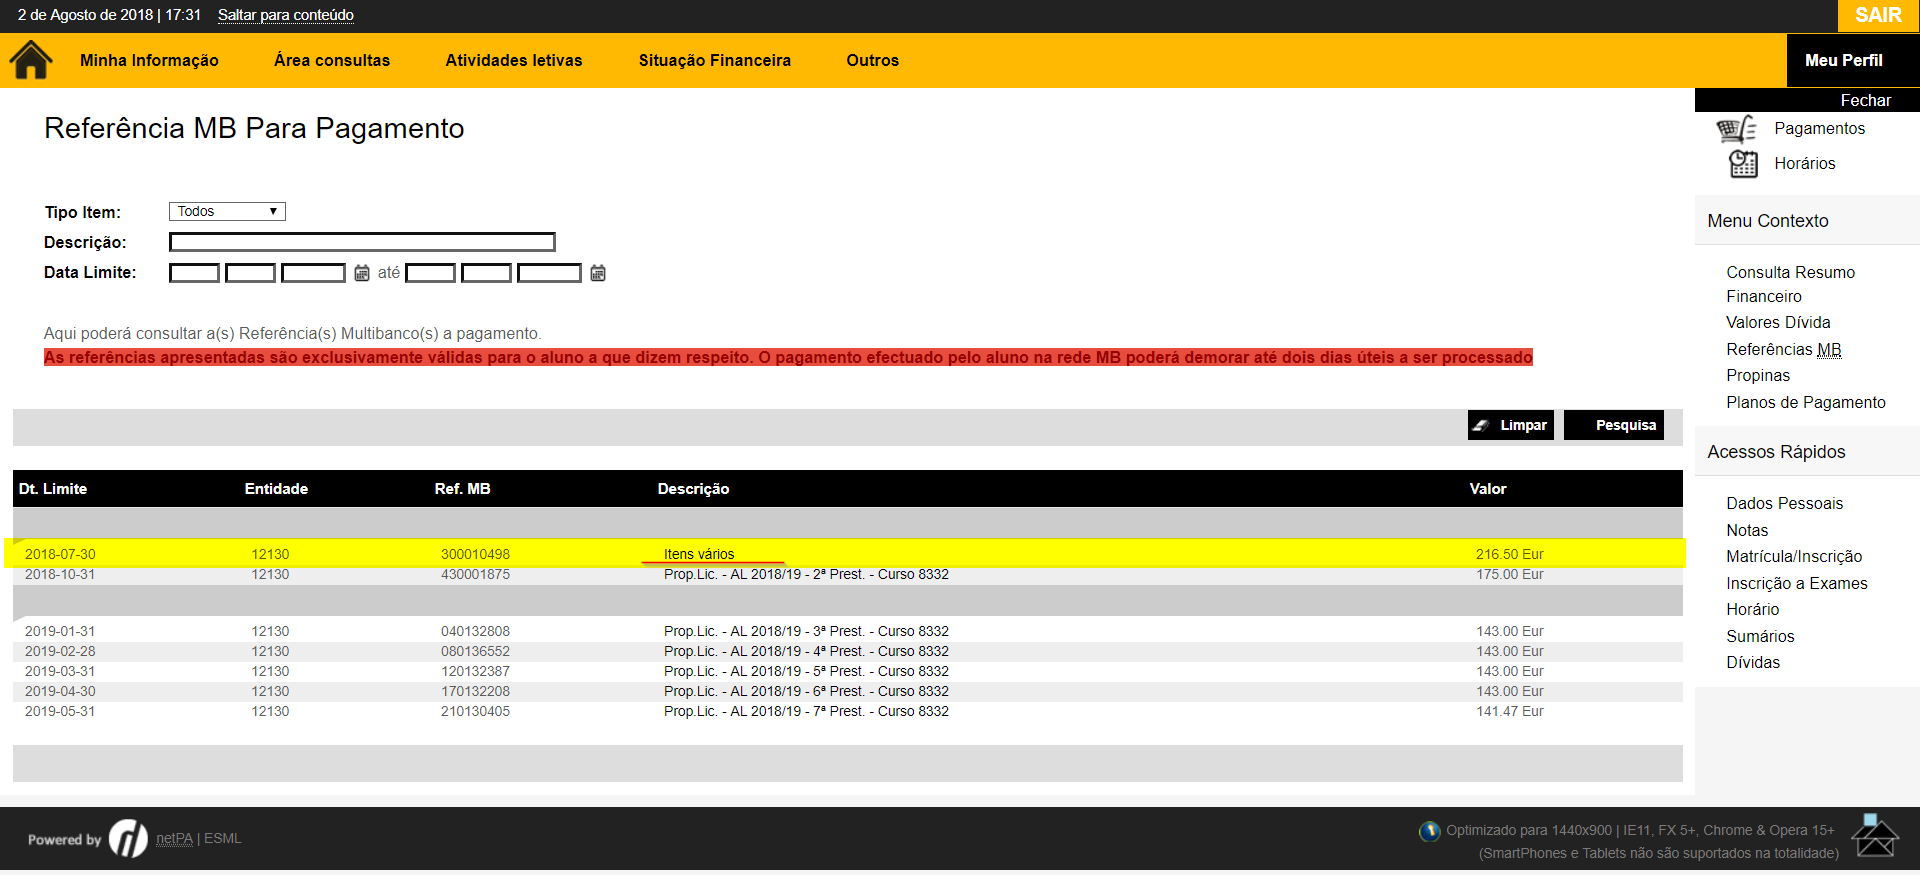Focus the last date field after 'até'
Screen dimensions: 1920x875
point(549,273)
